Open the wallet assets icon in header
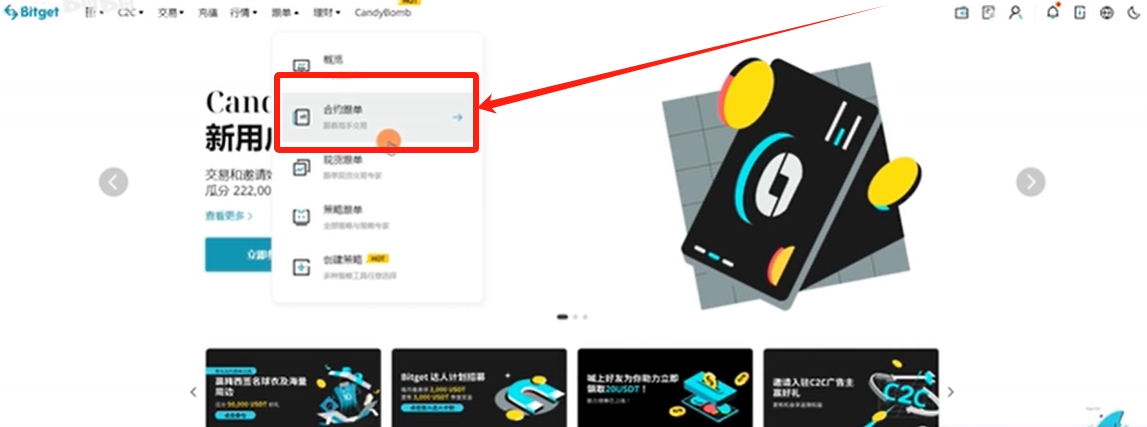This screenshot has width=1147, height=427. 962,12
